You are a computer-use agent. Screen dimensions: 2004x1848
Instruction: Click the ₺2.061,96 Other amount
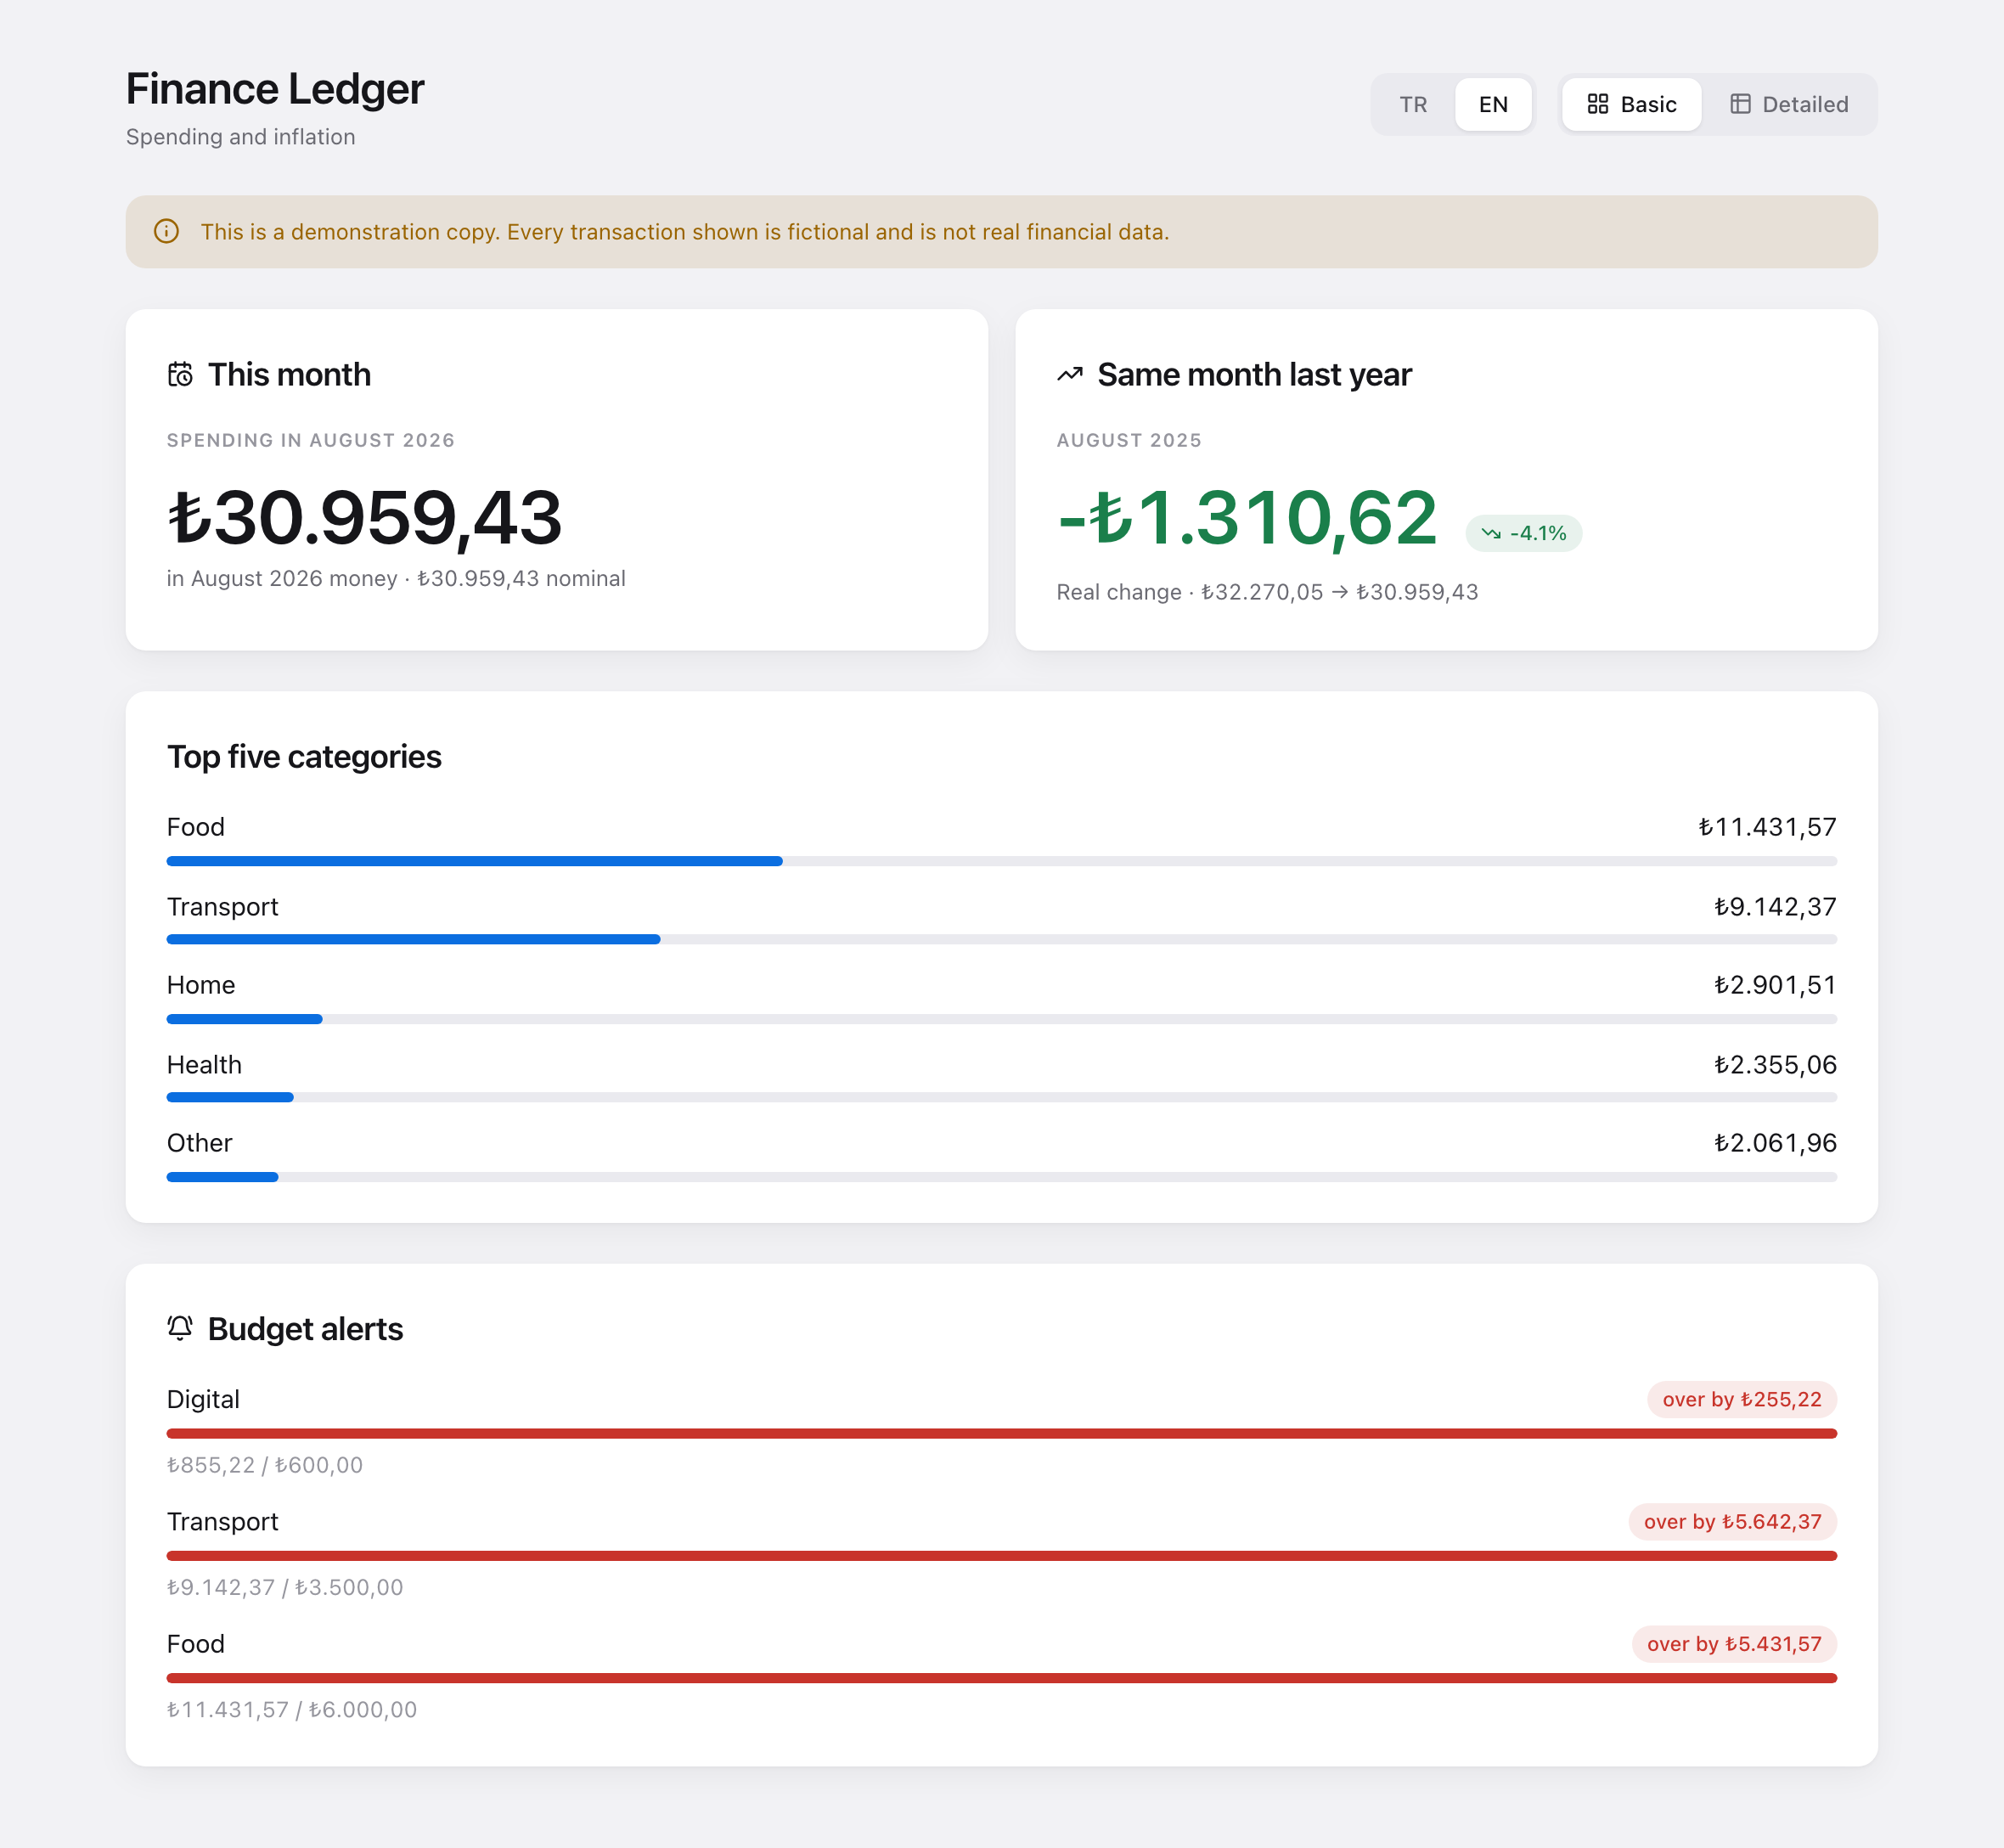tap(1775, 1143)
